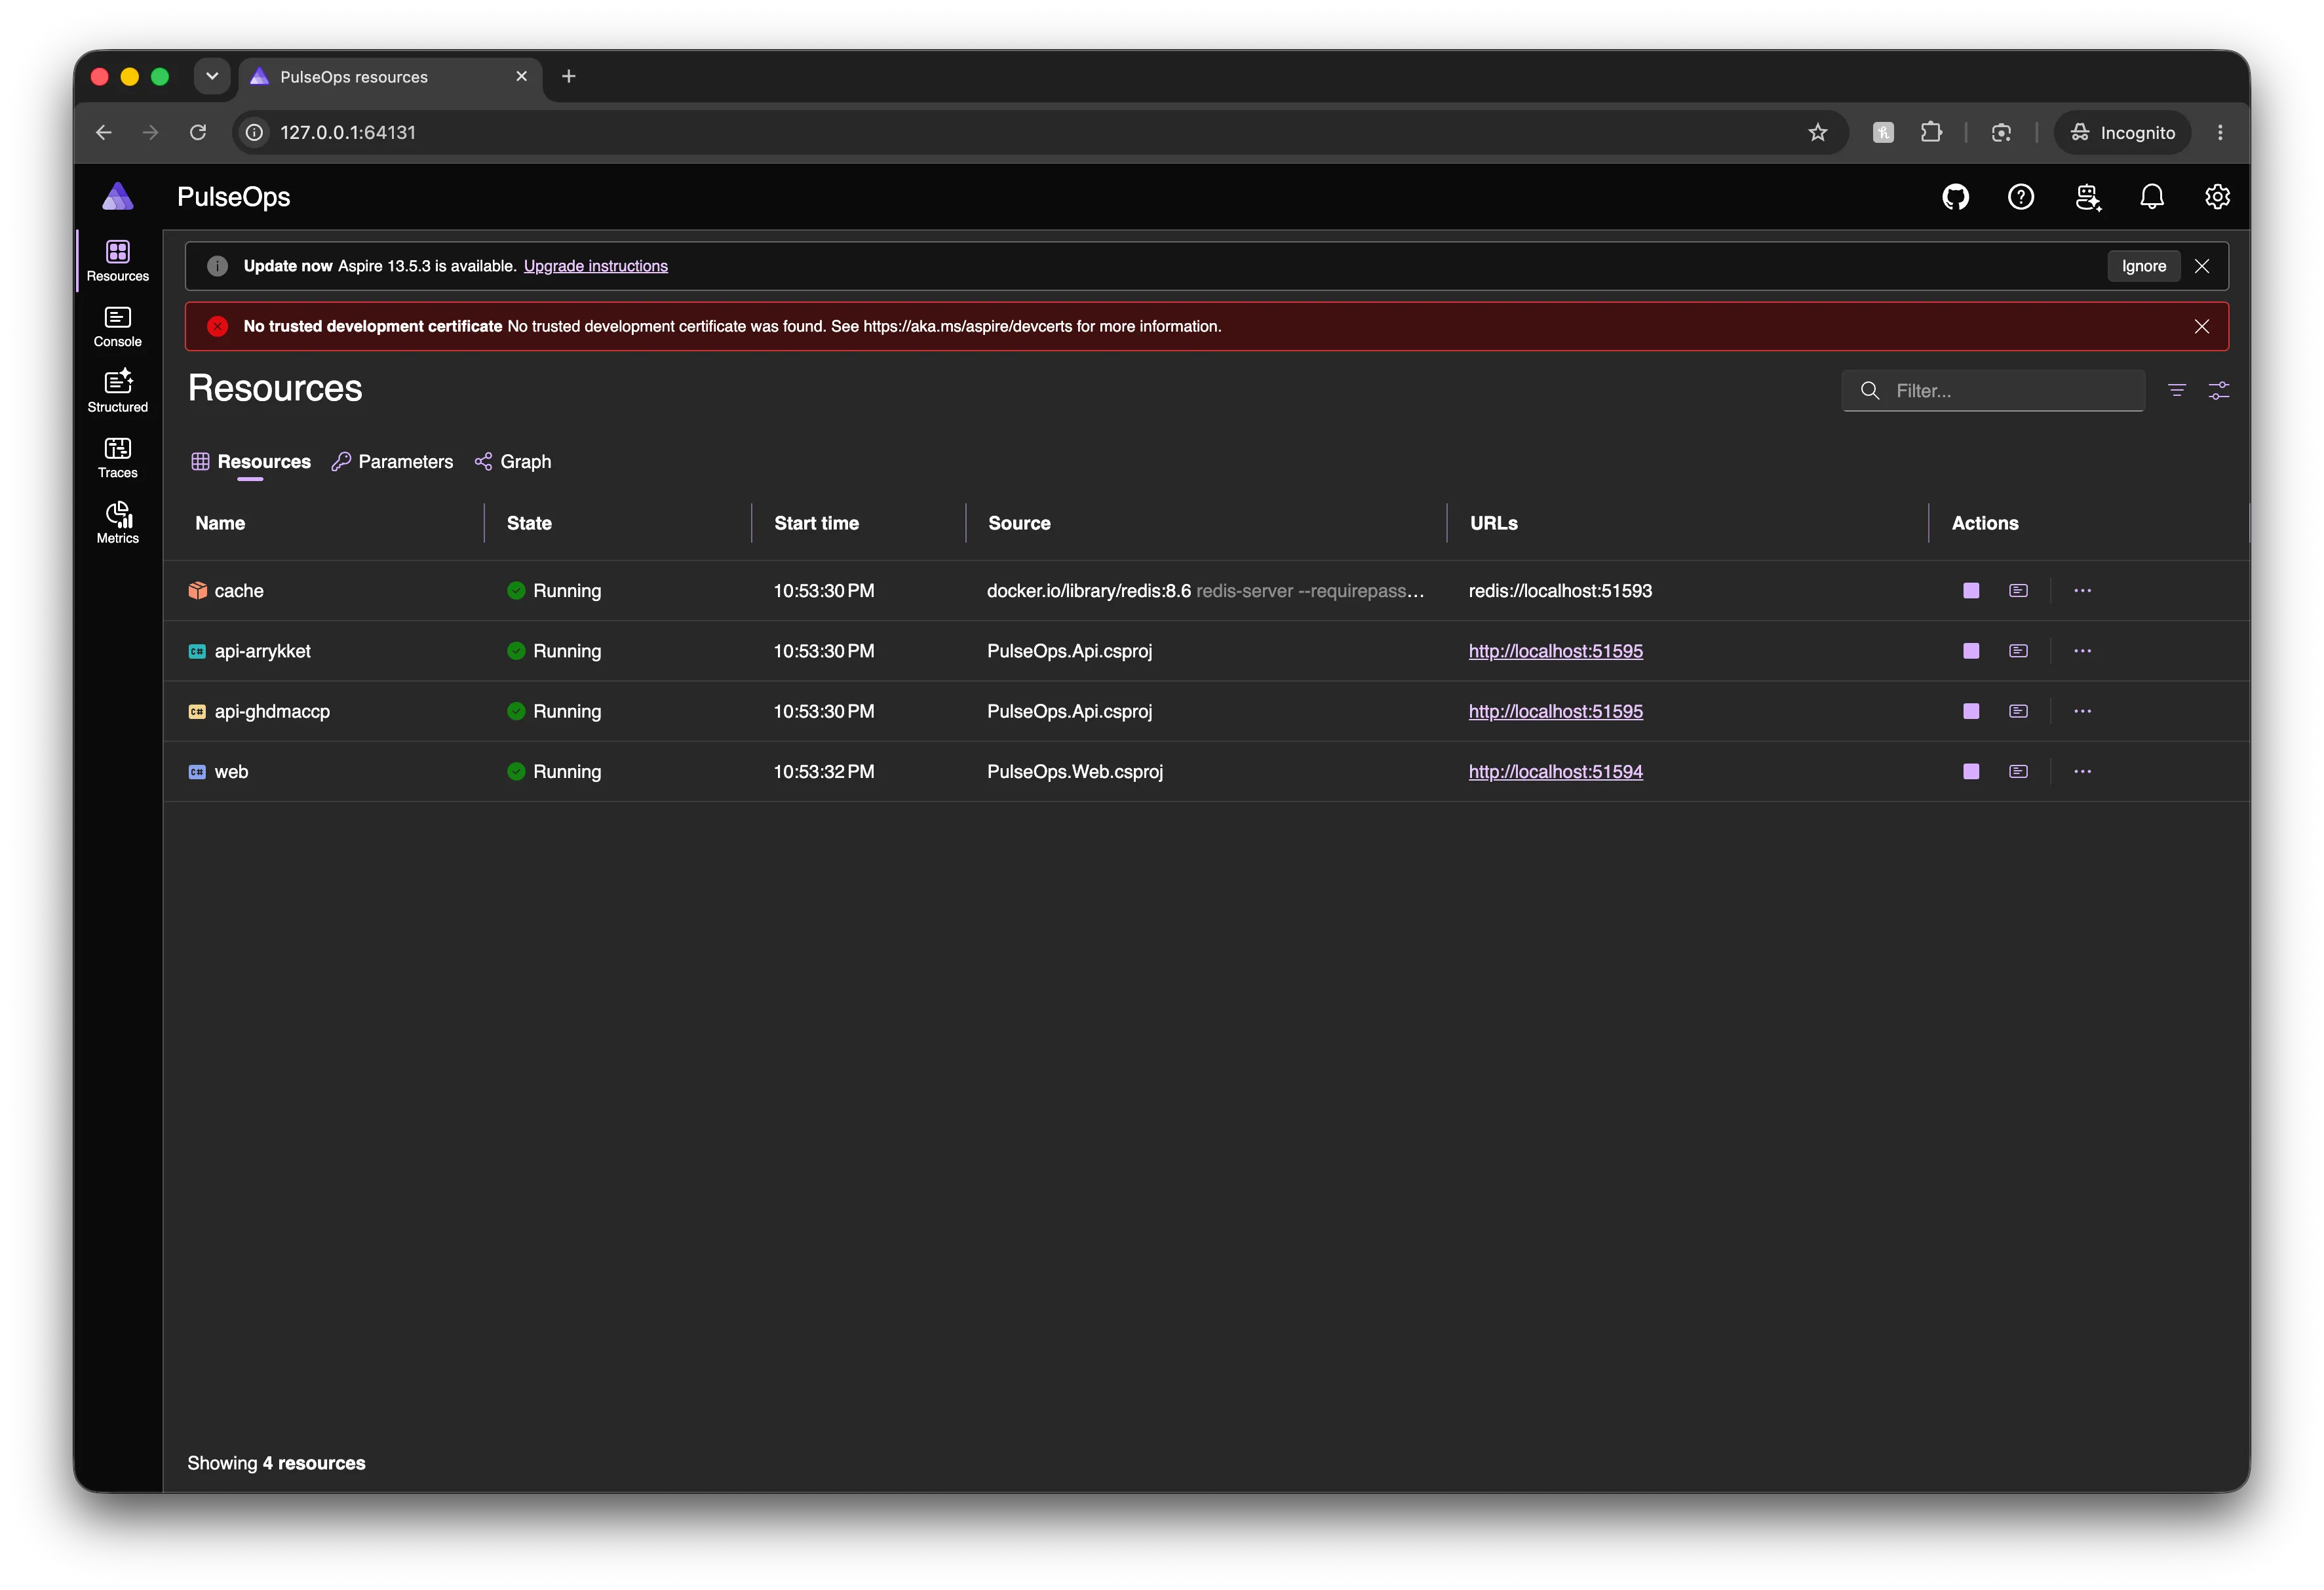Viewport: 2324px width, 1590px height.
Task: Switch to the Parameters tab
Action: (x=392, y=462)
